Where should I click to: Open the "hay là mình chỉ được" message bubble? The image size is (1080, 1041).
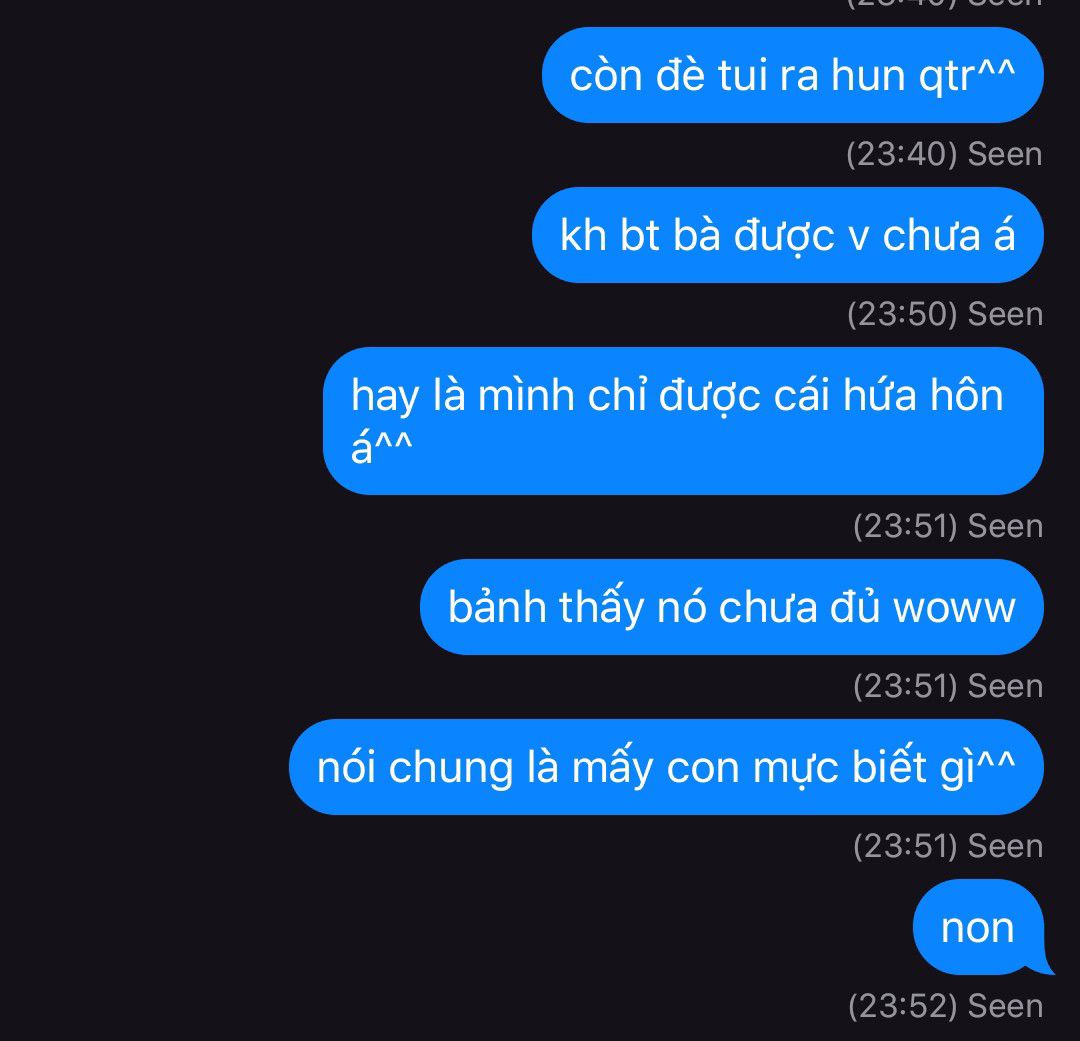pos(683,421)
